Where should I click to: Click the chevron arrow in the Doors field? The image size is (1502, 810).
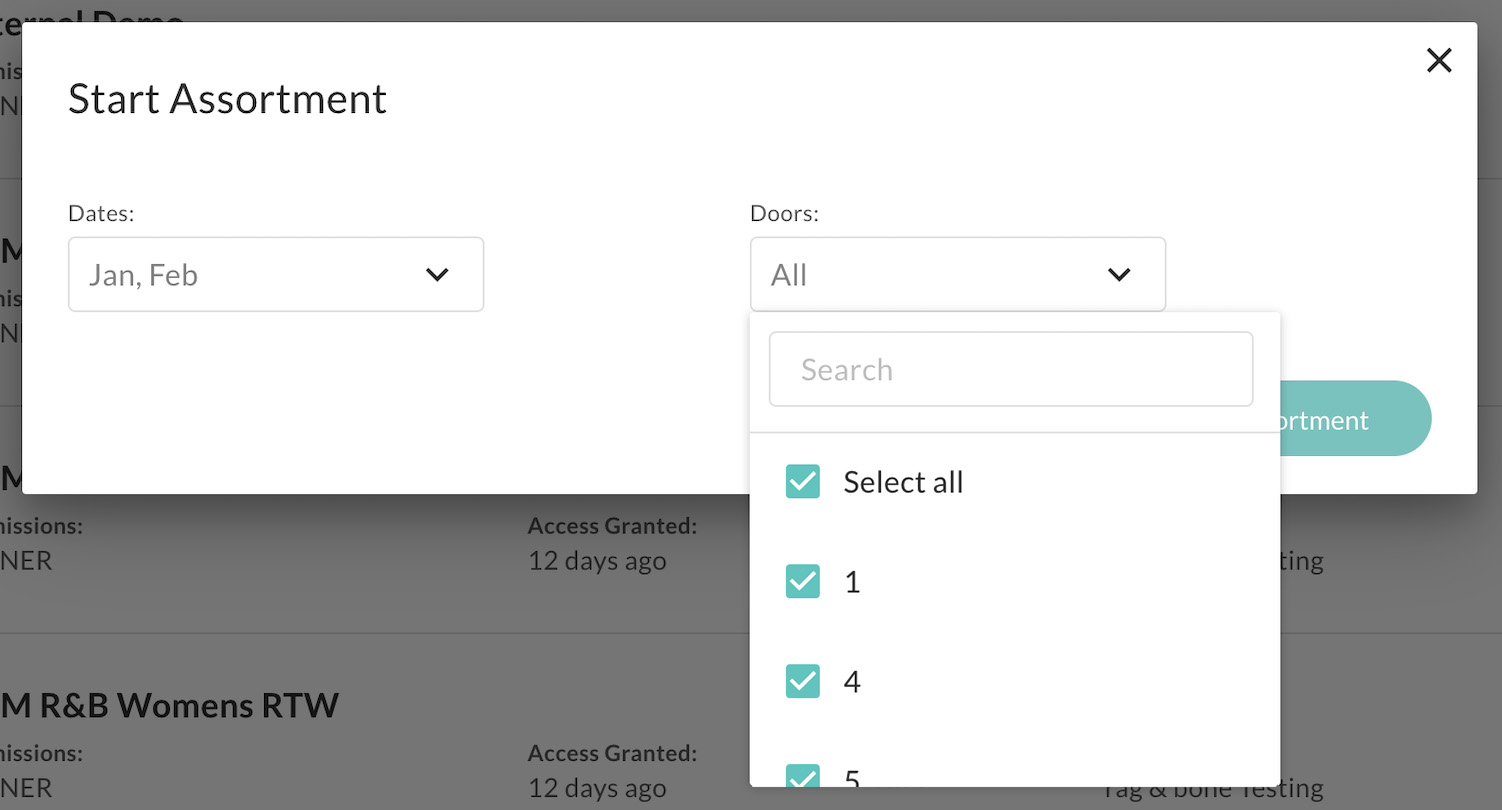click(x=1119, y=275)
